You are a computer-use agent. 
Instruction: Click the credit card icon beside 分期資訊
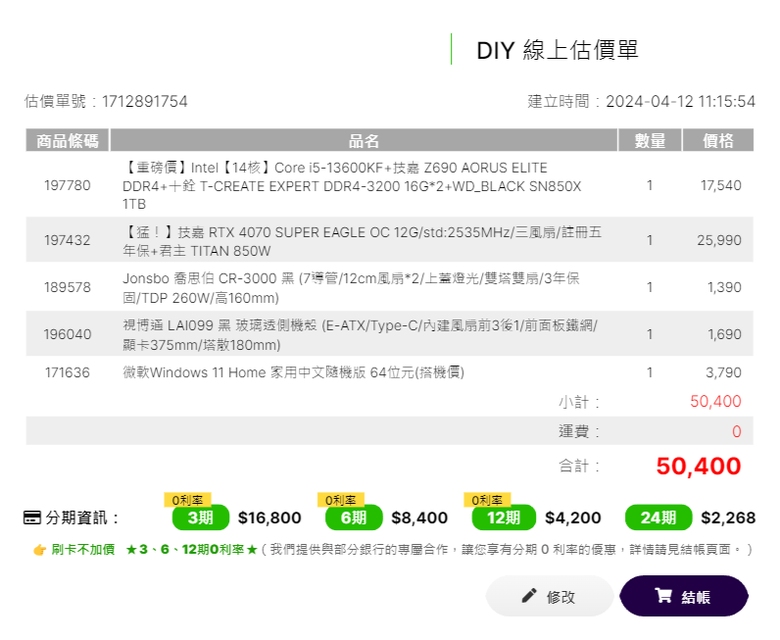pos(32,518)
